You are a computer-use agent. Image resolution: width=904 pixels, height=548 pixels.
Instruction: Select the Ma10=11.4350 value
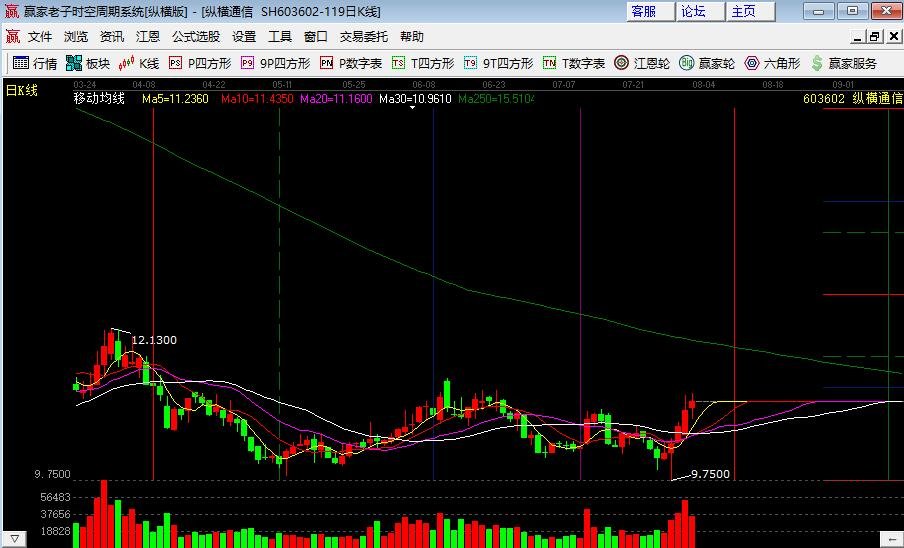pos(257,99)
